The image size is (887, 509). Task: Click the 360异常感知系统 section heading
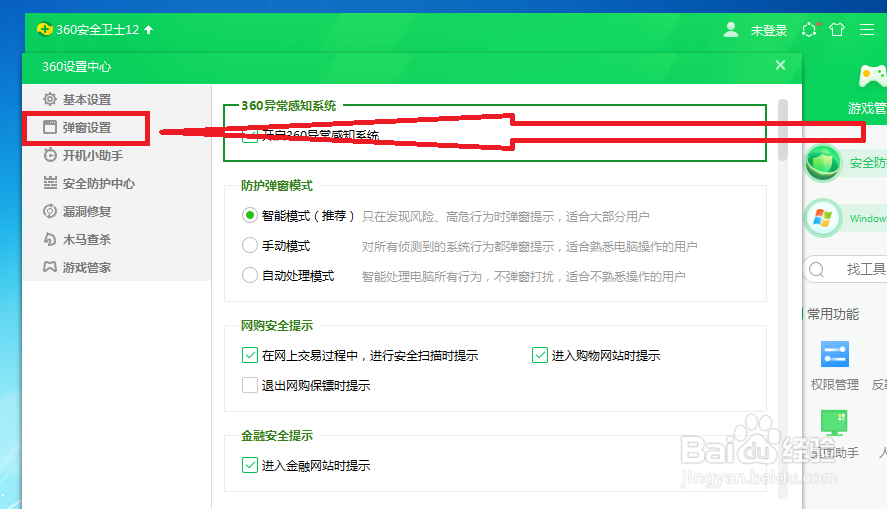[289, 106]
